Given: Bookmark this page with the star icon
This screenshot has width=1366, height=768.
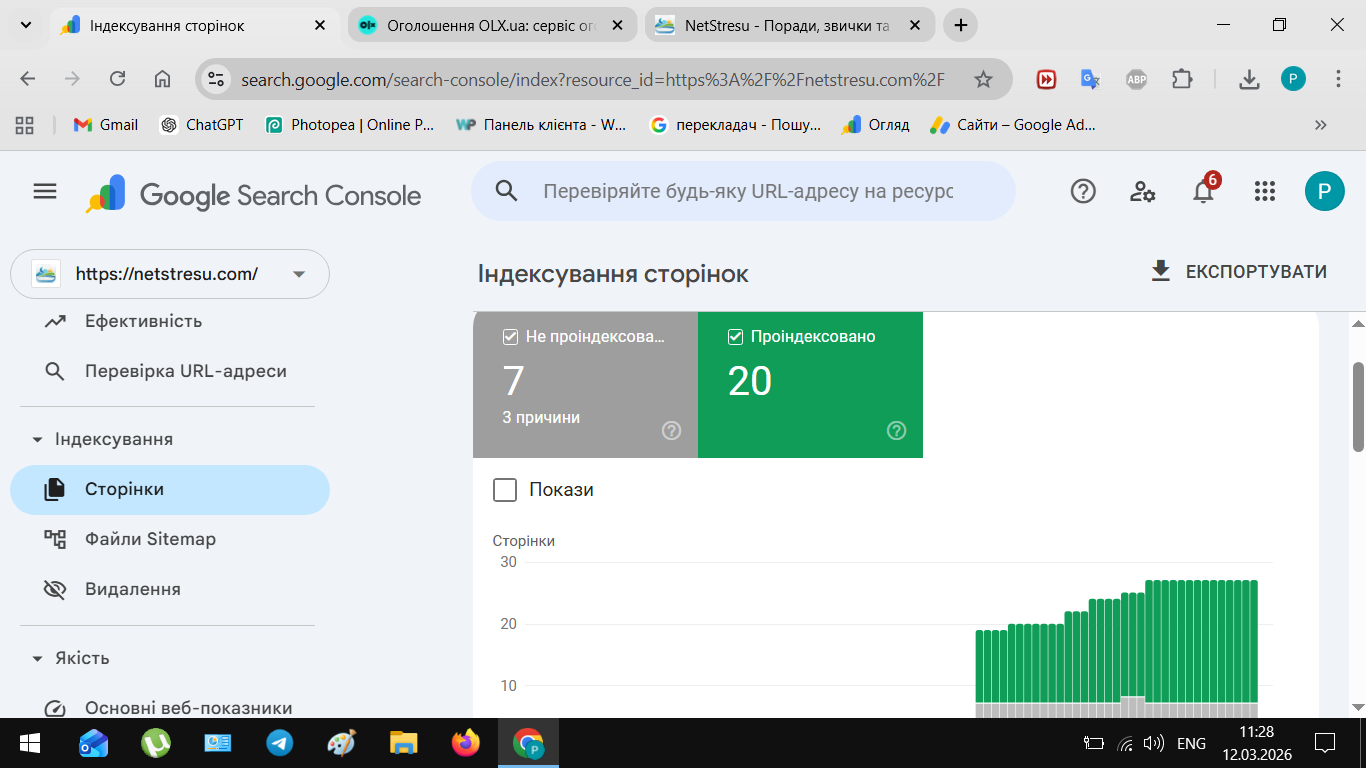Looking at the screenshot, I should point(983,79).
